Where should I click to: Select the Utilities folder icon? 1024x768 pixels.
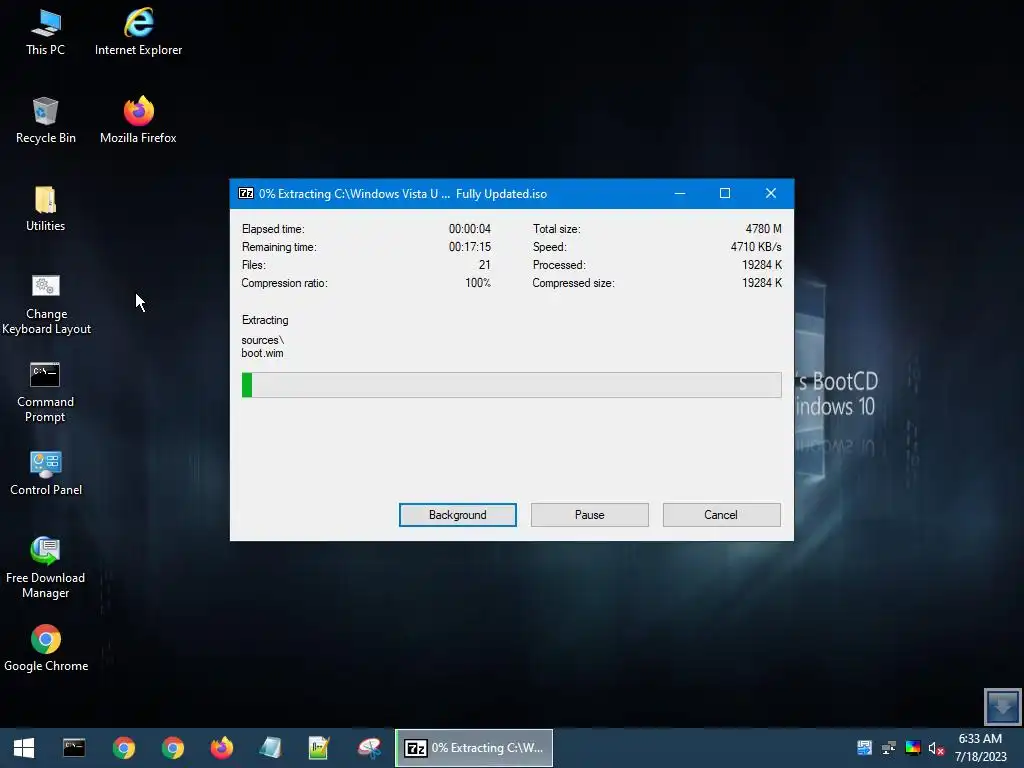[x=46, y=209]
